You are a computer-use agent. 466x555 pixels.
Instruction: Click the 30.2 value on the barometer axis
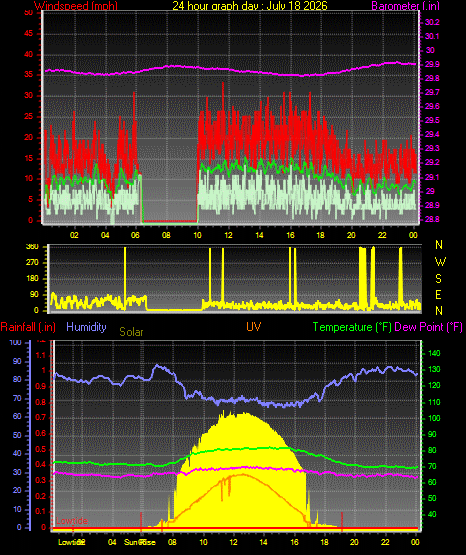[432, 22]
